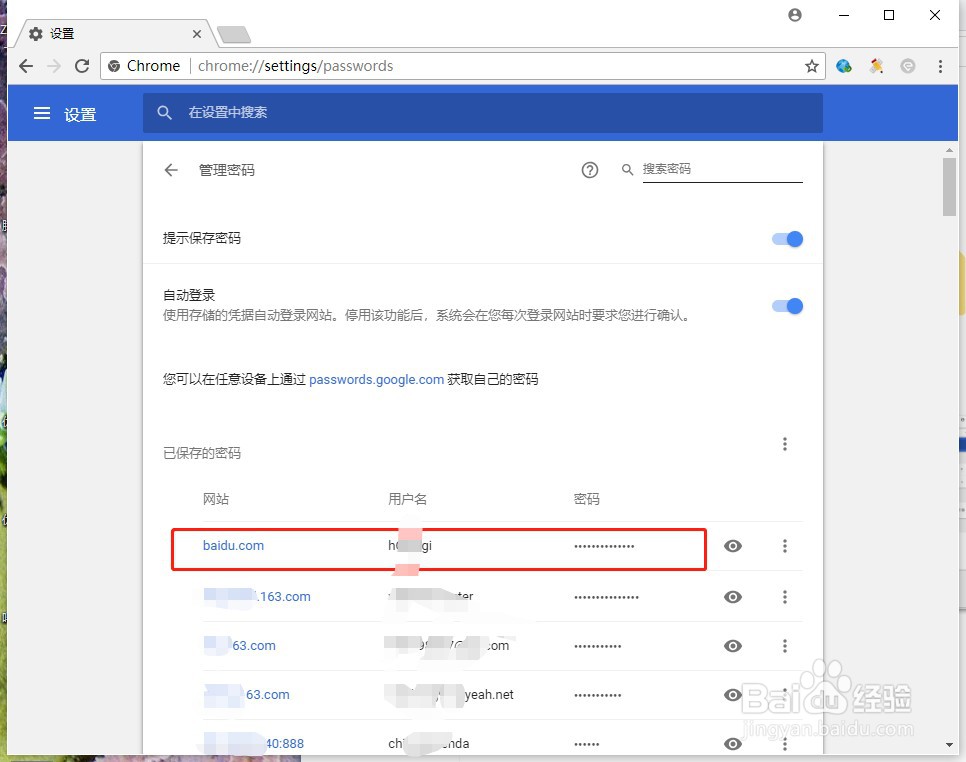
Task: Show the saved password for baidu.com
Action: (733, 546)
